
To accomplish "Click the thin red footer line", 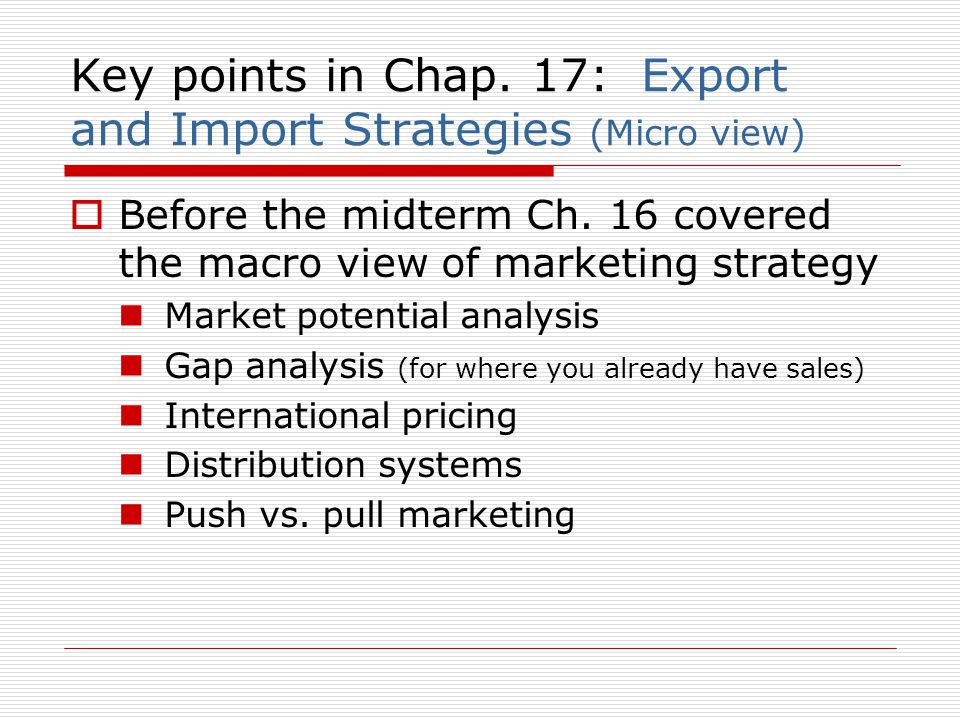I will point(481,648).
